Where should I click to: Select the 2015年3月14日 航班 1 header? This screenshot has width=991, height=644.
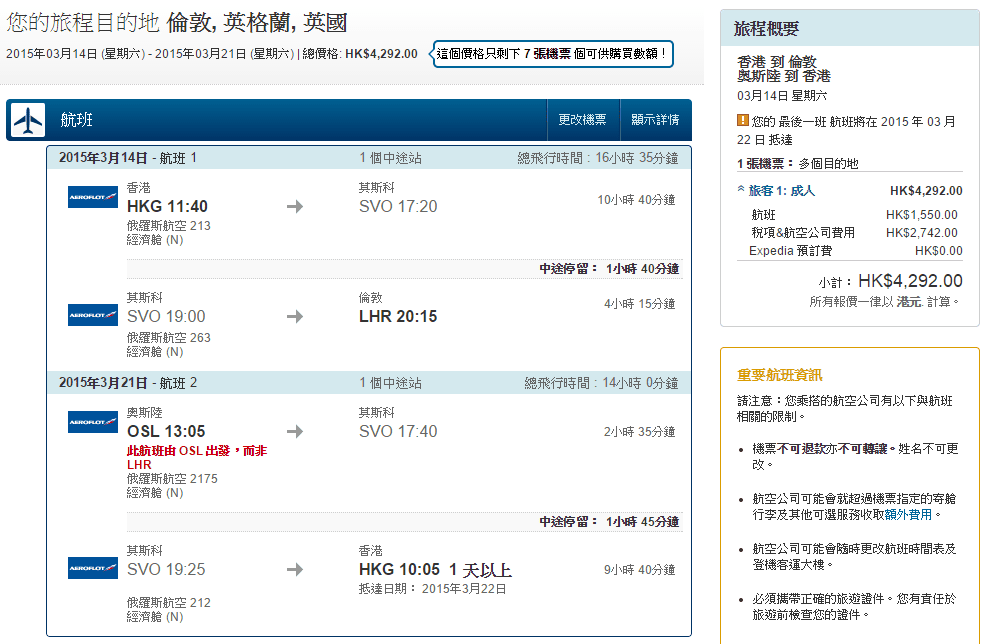click(128, 158)
